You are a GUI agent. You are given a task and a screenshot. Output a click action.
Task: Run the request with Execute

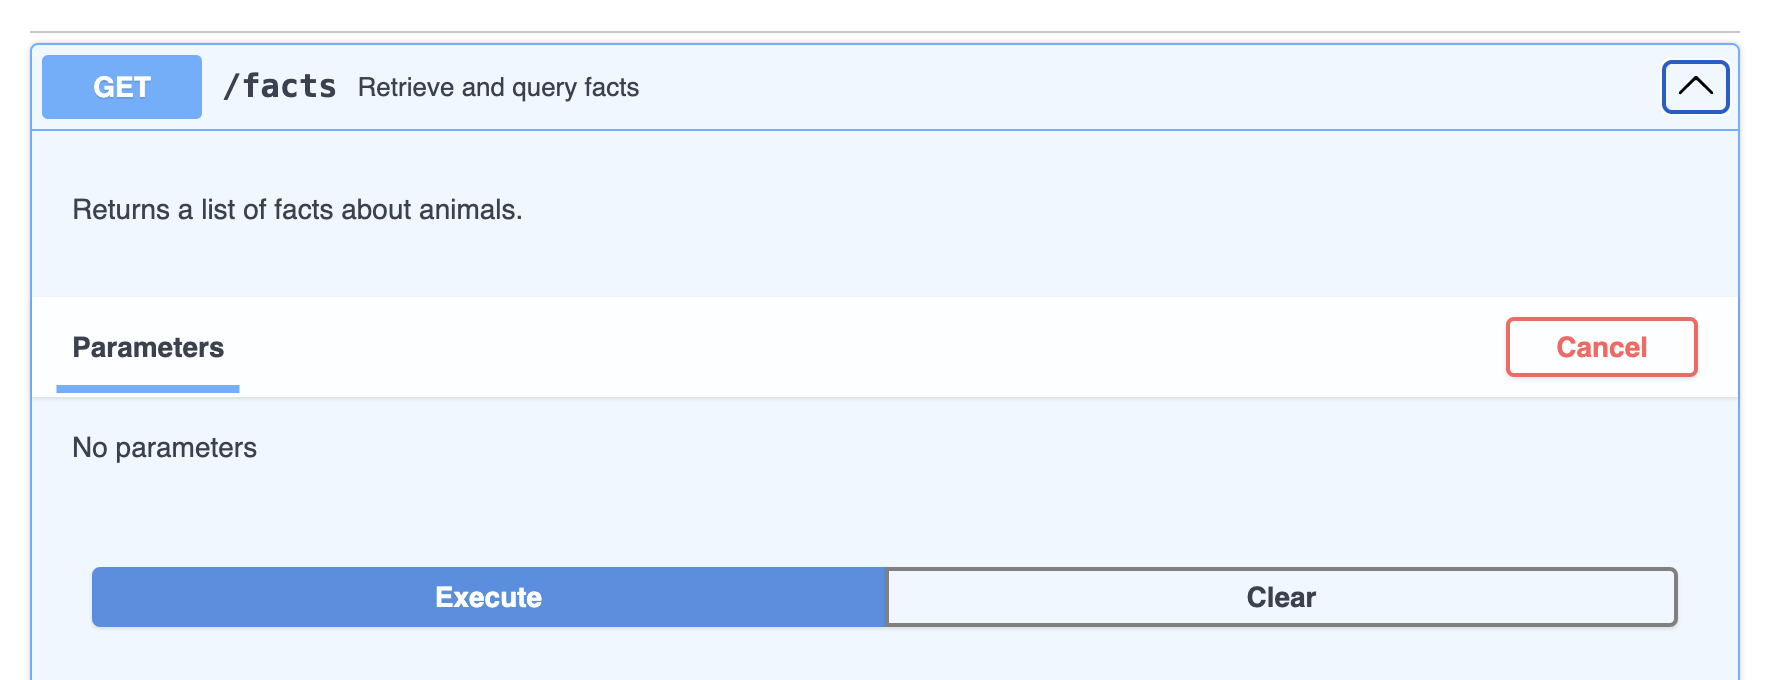(x=488, y=597)
